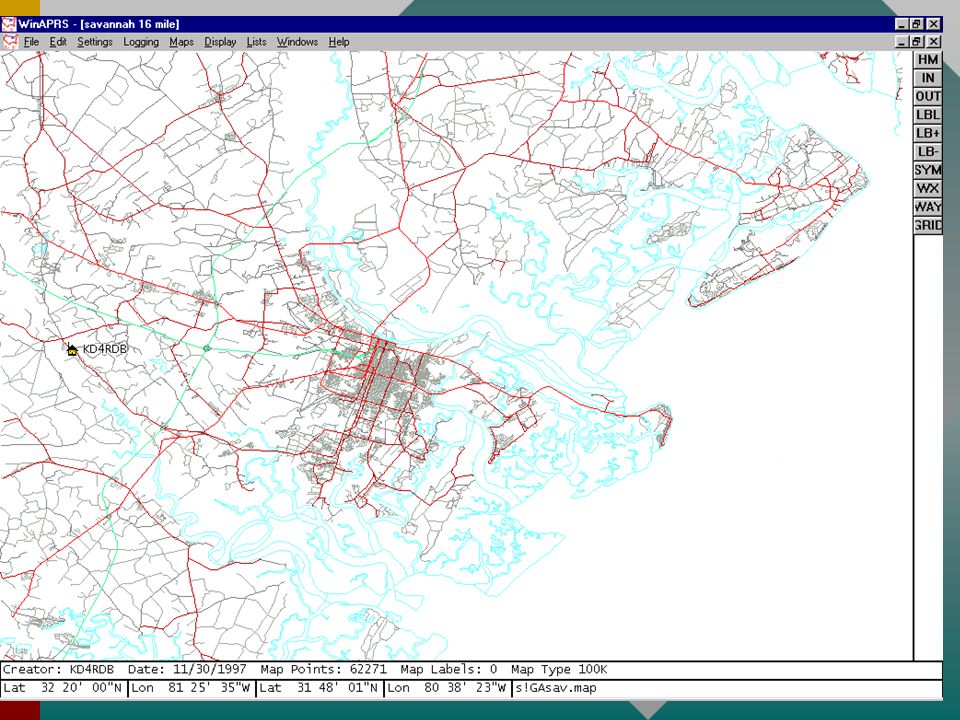The image size is (960, 720).
Task: Decrease labels with the LB- button
Action: click(928, 151)
